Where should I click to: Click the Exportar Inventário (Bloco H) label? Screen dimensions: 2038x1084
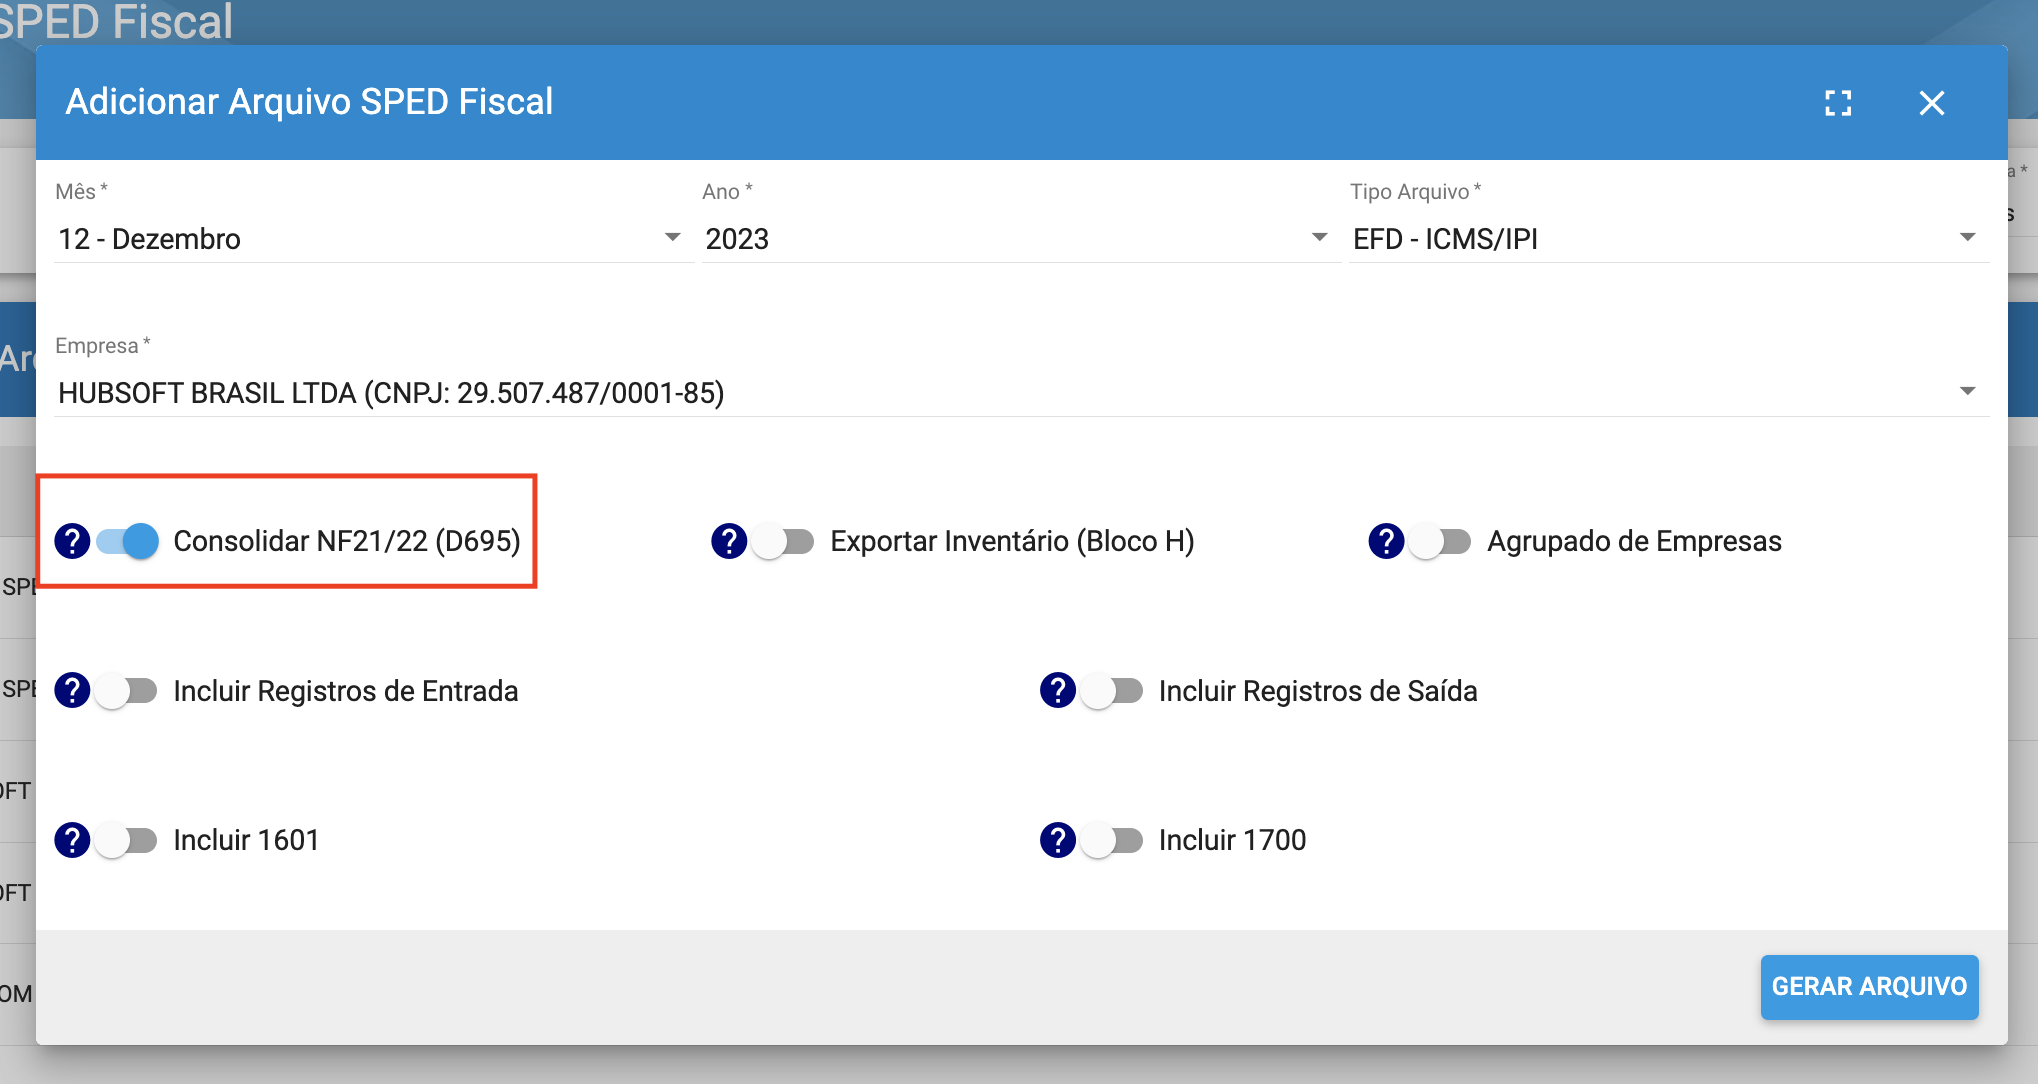(x=1012, y=541)
